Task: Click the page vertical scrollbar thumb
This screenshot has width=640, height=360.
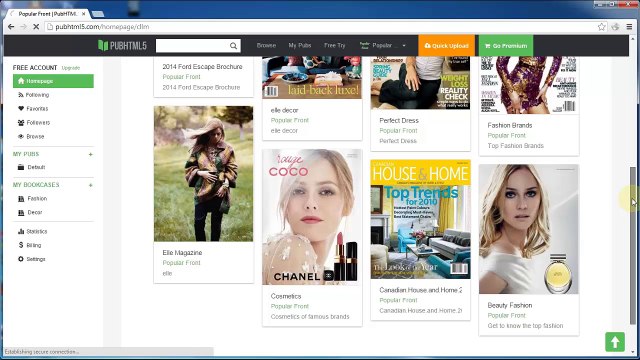Action: pyautogui.click(x=633, y=245)
